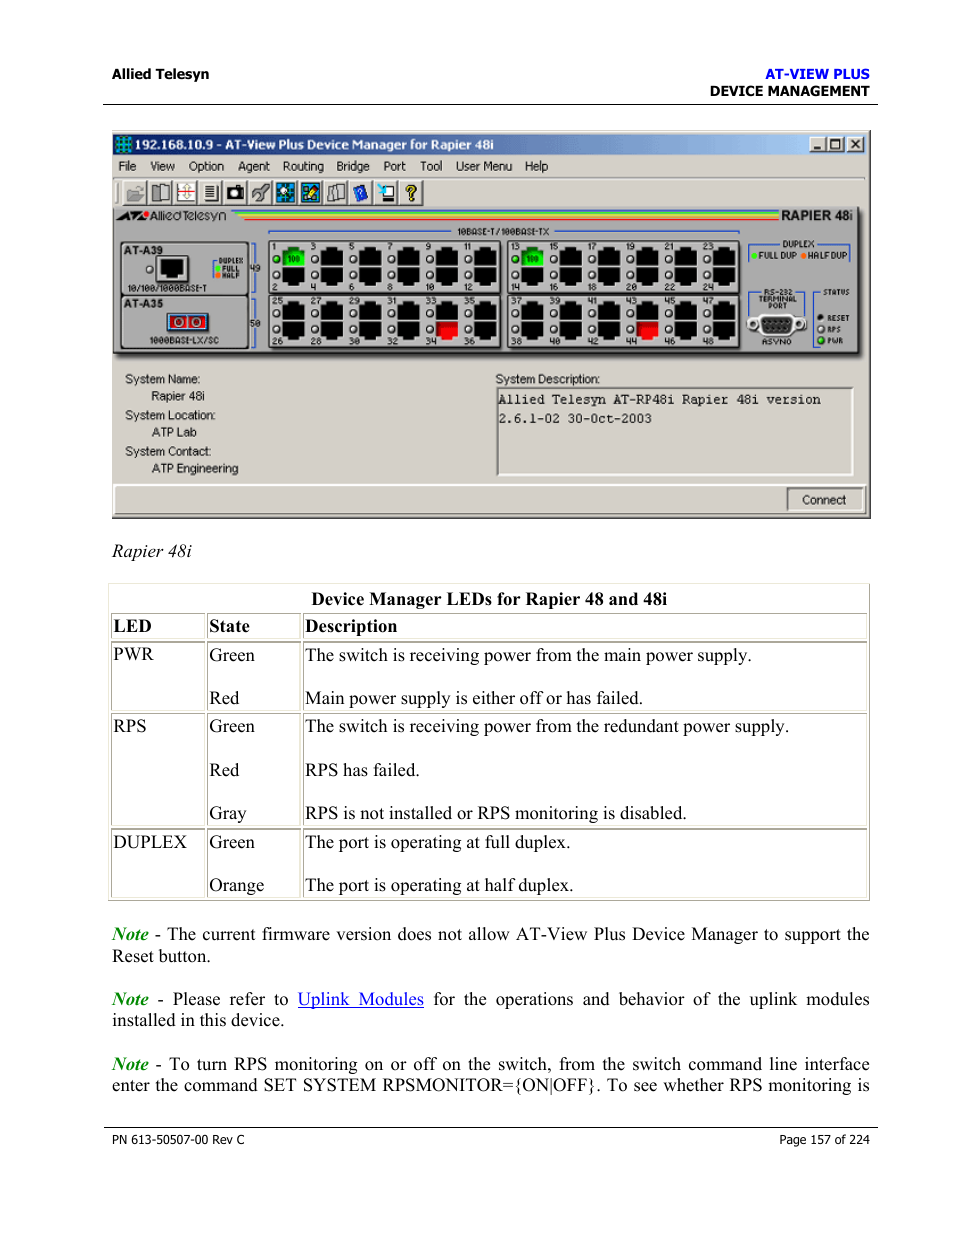Open the View menu
The width and height of the screenshot is (954, 1235).
(x=162, y=167)
